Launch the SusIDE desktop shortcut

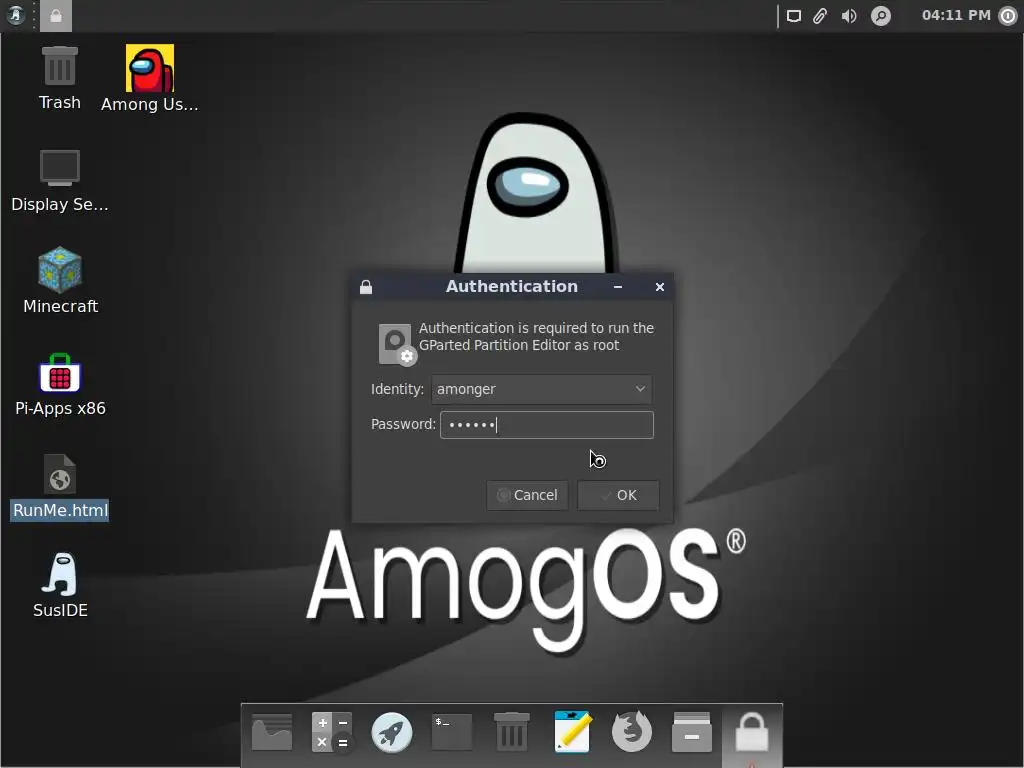coord(60,586)
